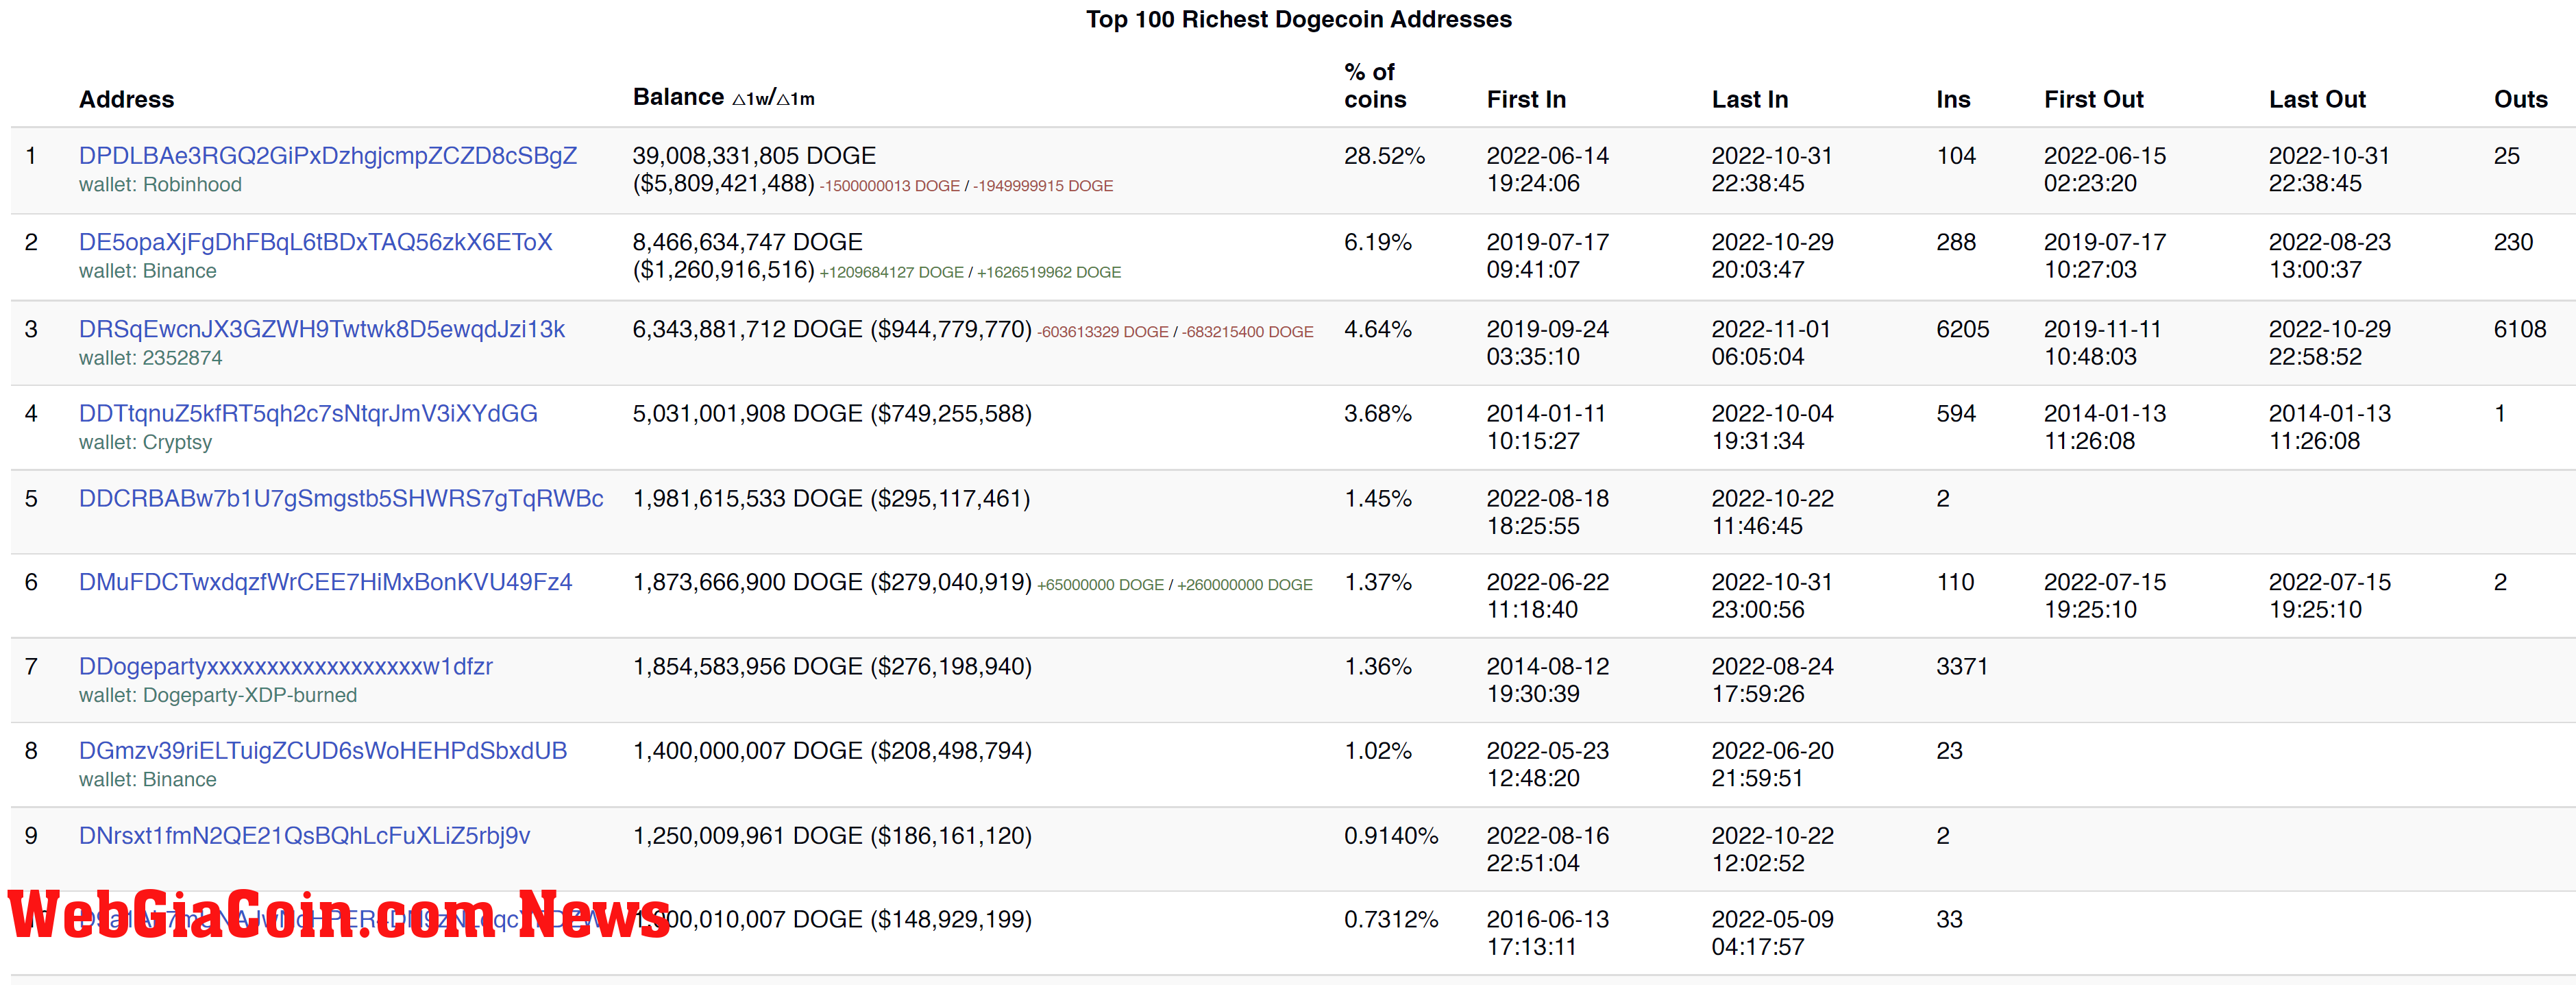Click the Top 100 Richest Dogecoin Addresses title
Image resolution: width=2576 pixels, height=985 pixels.
coord(1299,19)
